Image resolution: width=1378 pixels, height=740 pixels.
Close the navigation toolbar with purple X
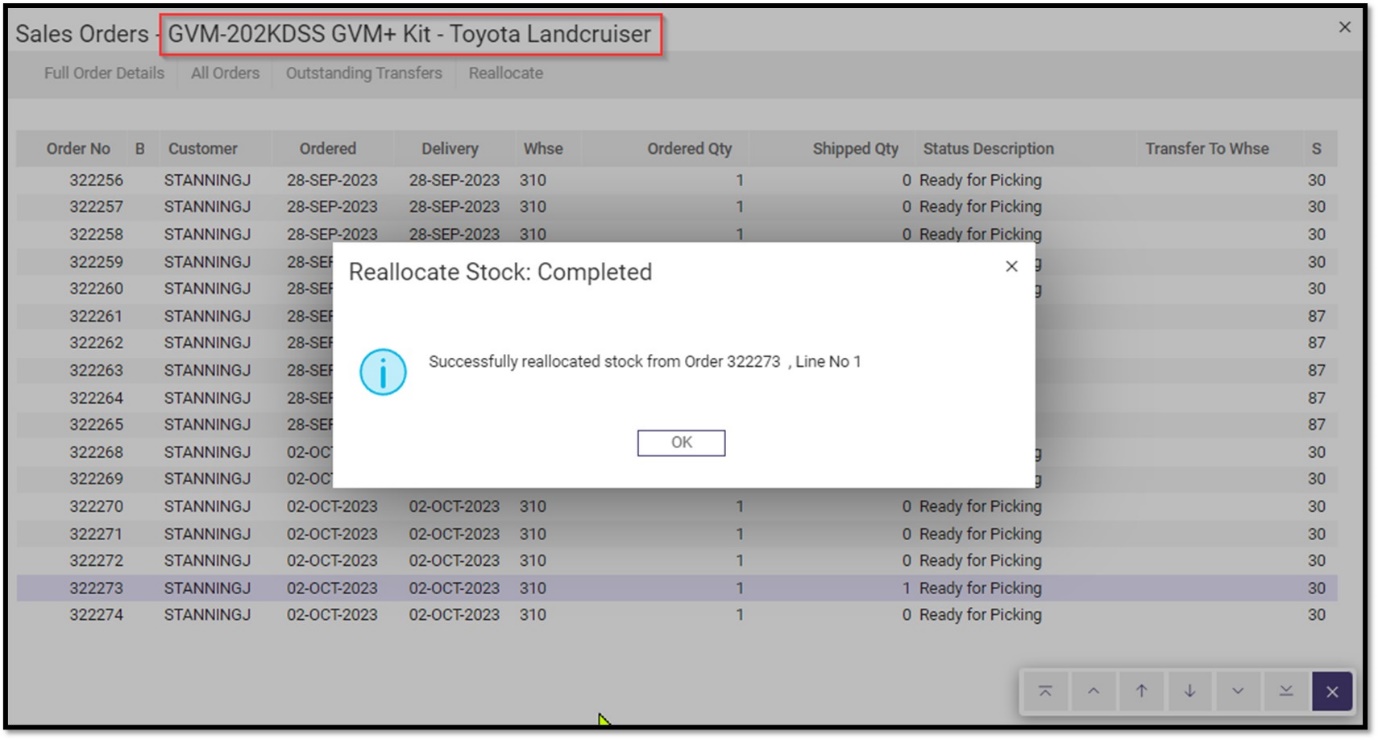coord(1332,692)
